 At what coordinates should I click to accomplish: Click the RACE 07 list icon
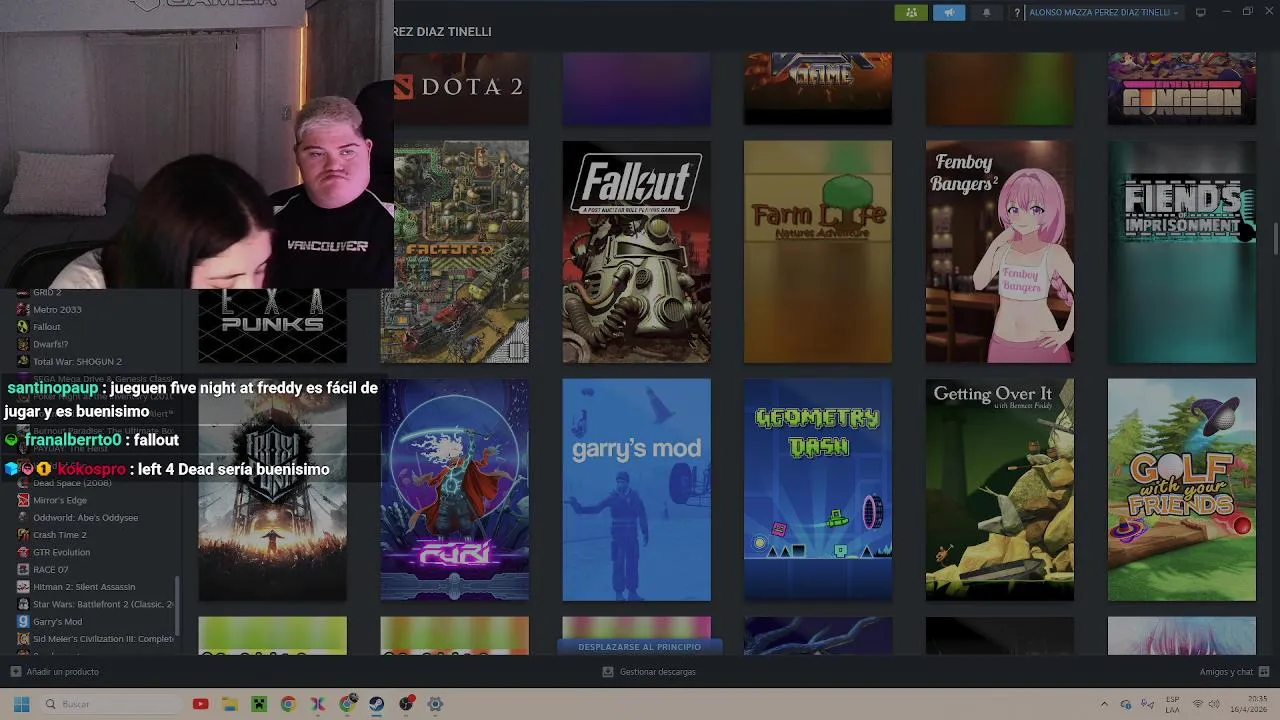click(23, 569)
